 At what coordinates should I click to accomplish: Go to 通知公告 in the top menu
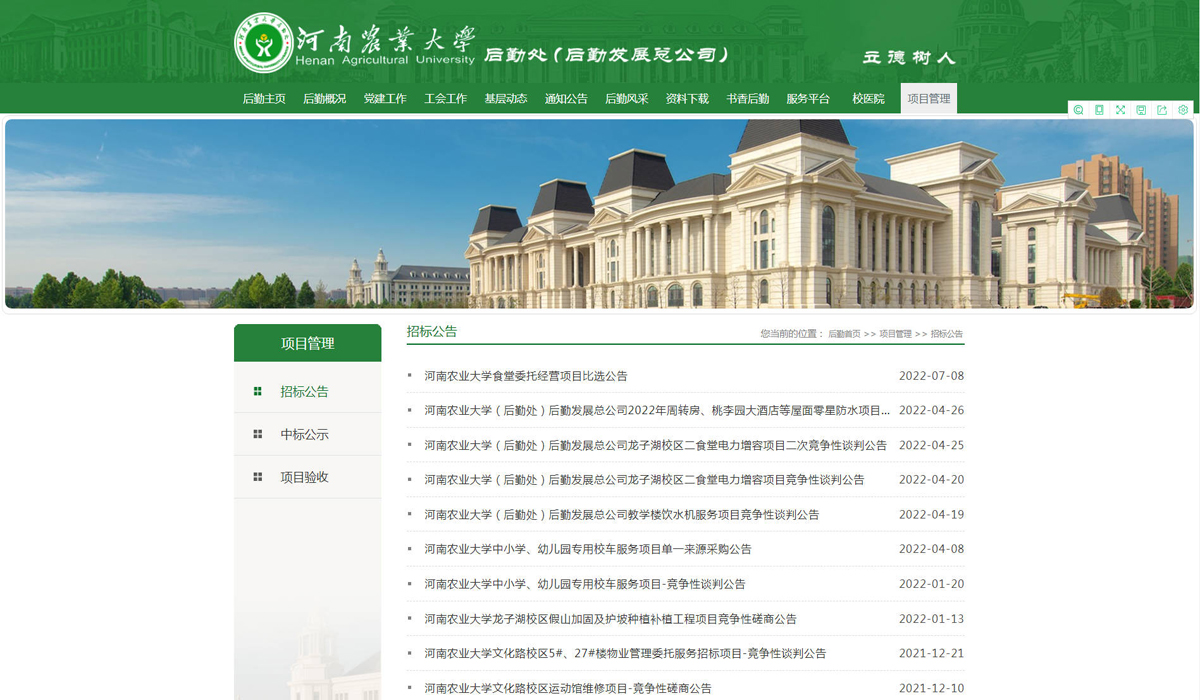[x=566, y=99]
